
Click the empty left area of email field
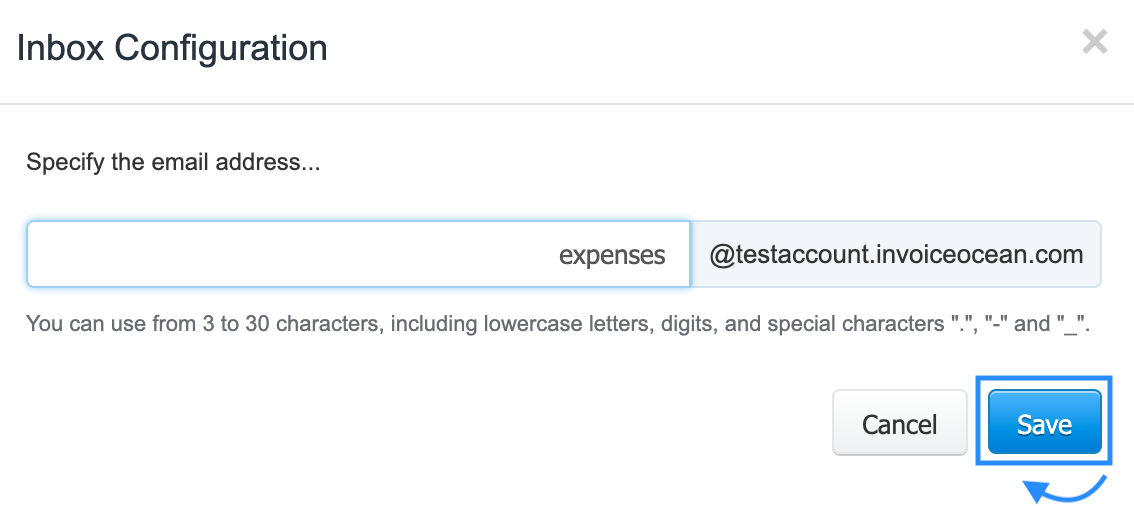(200, 254)
